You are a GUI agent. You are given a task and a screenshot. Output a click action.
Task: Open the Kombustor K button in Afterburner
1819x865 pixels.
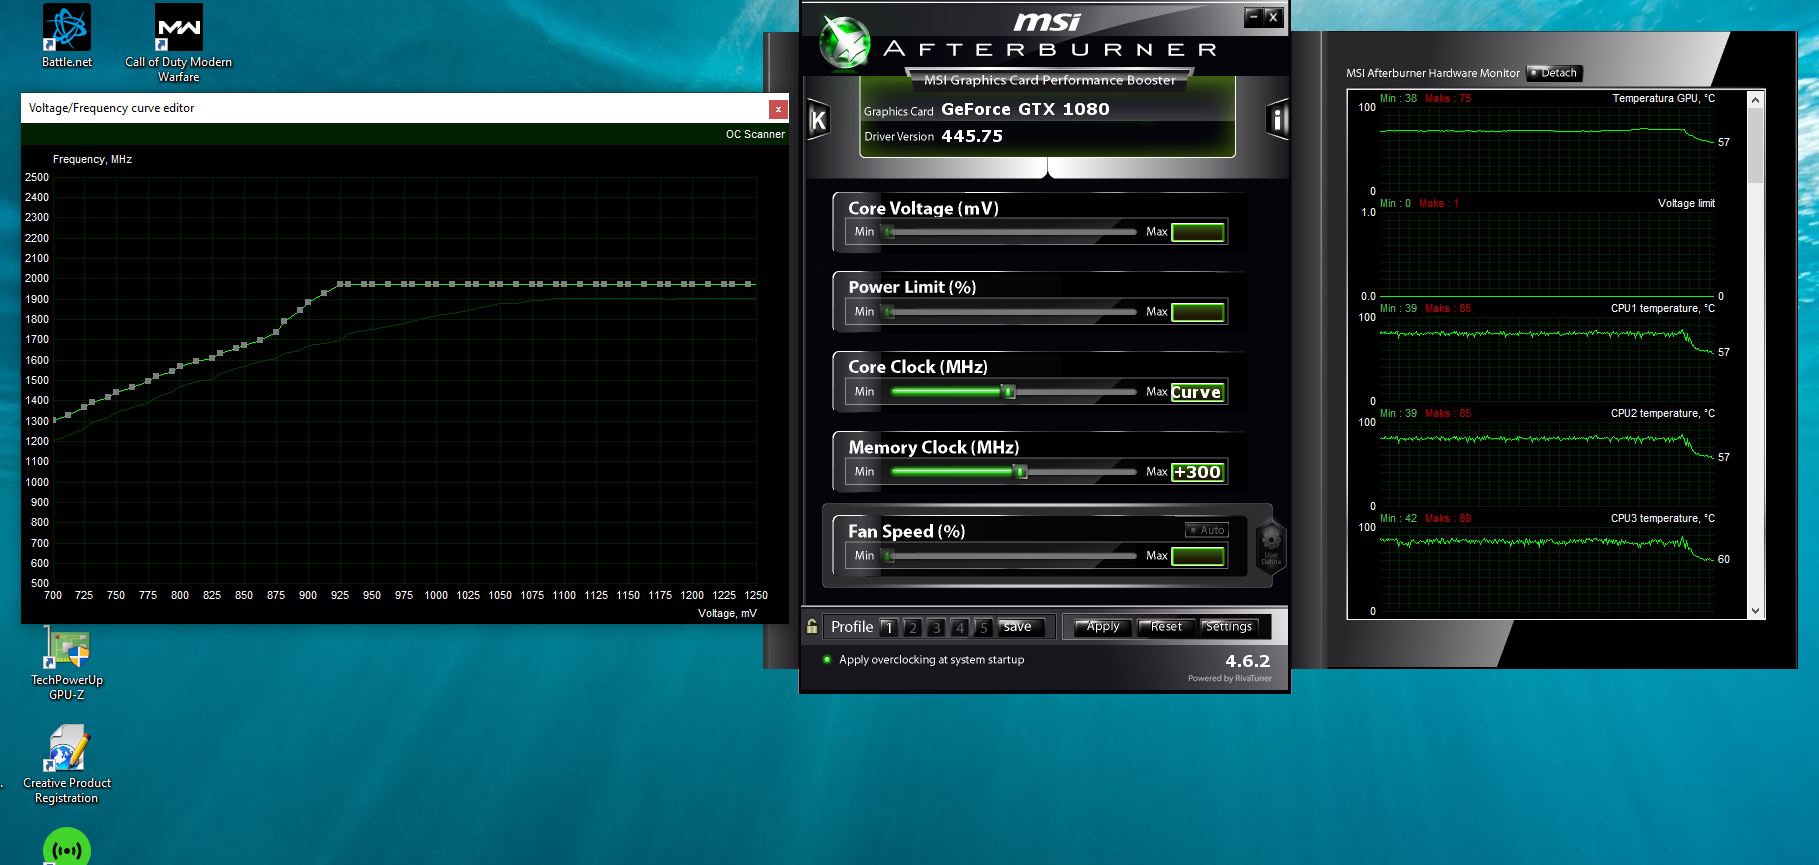pos(818,120)
